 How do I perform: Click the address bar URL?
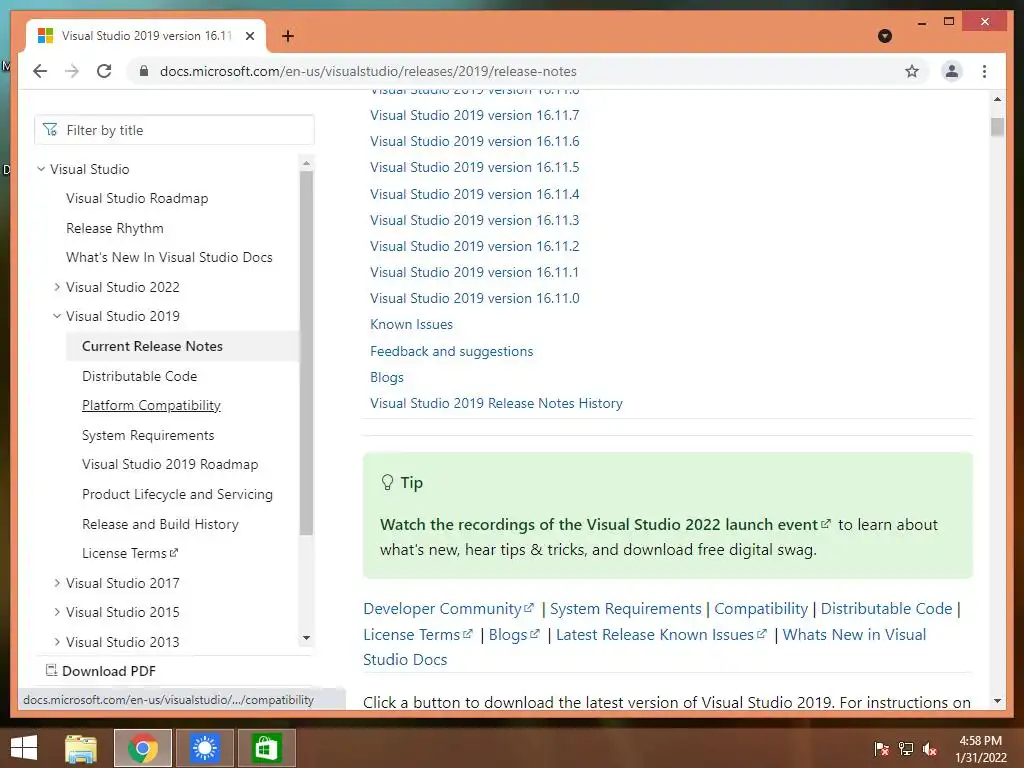(x=368, y=71)
